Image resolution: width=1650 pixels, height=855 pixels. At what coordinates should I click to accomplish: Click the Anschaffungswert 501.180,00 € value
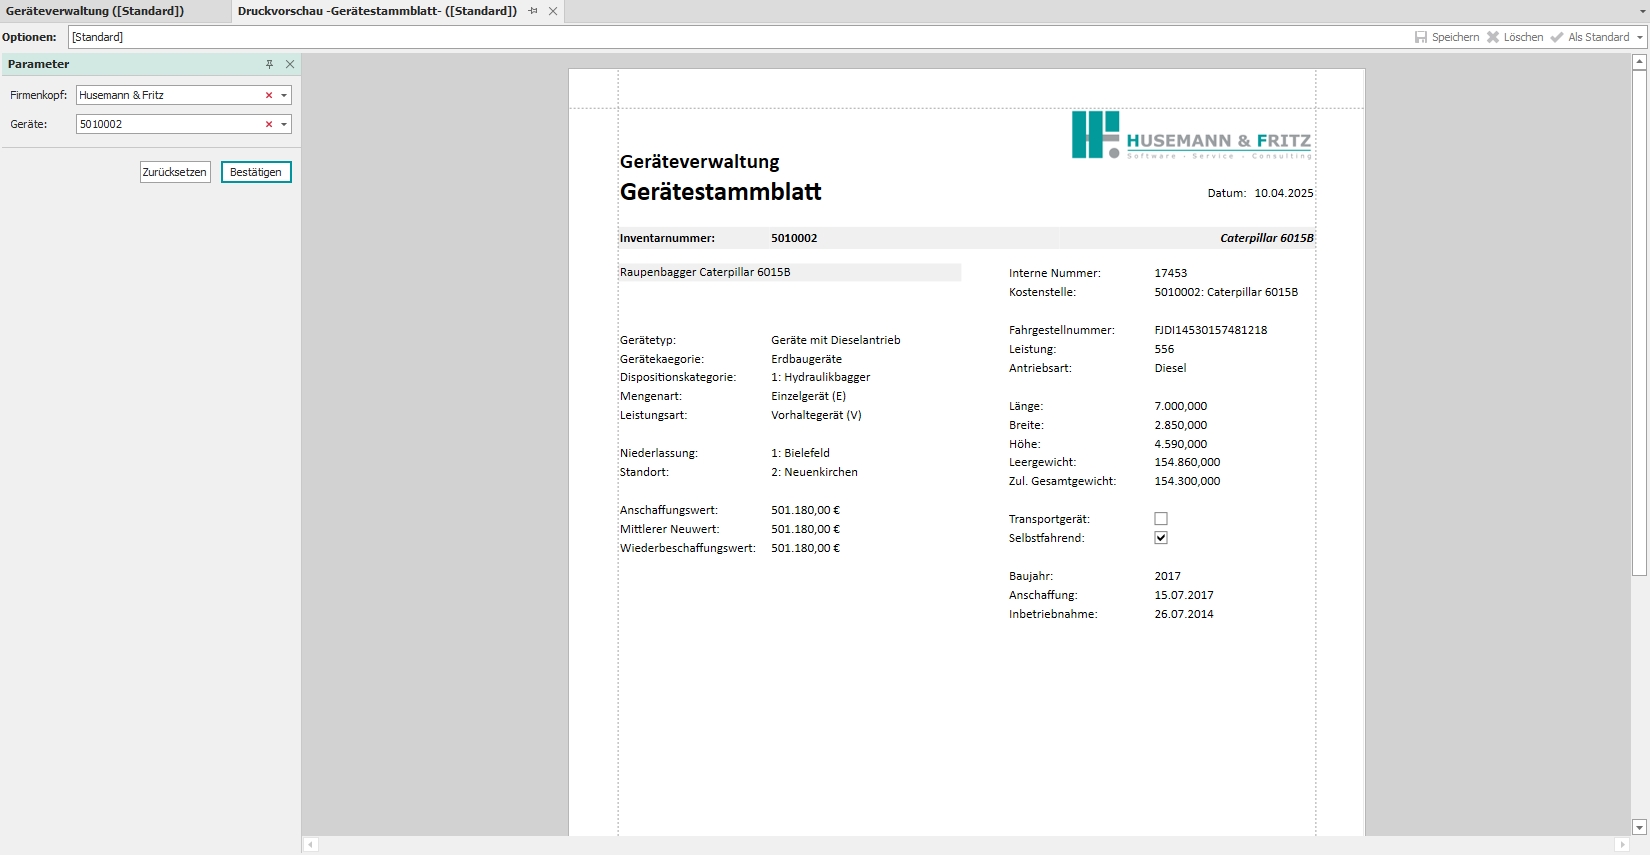[805, 510]
